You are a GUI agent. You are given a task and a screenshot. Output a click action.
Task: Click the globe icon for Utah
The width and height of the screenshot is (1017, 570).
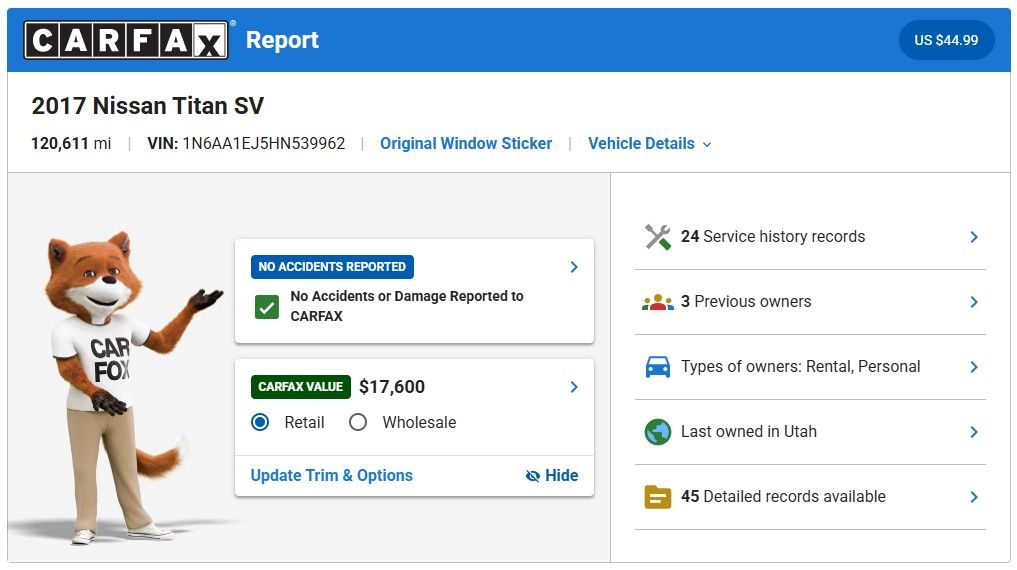[657, 432]
